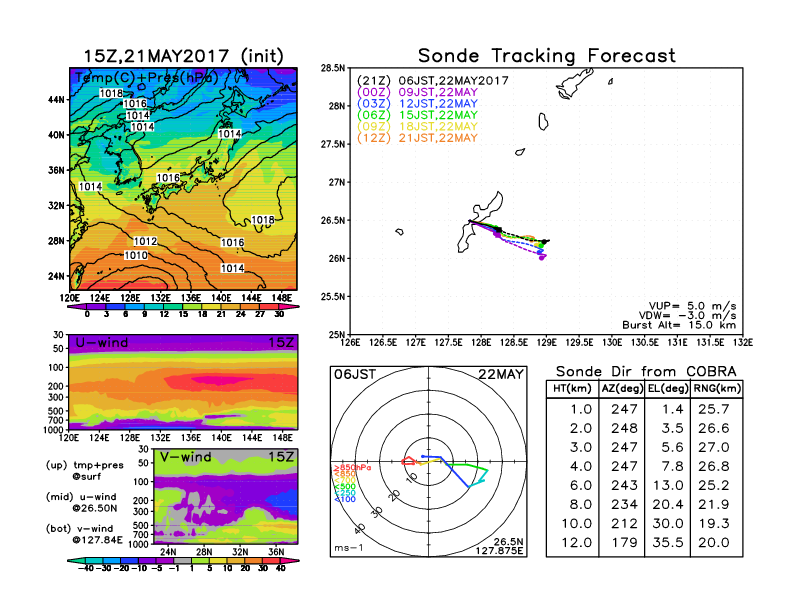Click the purple "(00Z) 09JST,22MAY" legend entry
Image resolution: width=792 pixels, height=612 pixels.
pyautogui.click(x=417, y=92)
